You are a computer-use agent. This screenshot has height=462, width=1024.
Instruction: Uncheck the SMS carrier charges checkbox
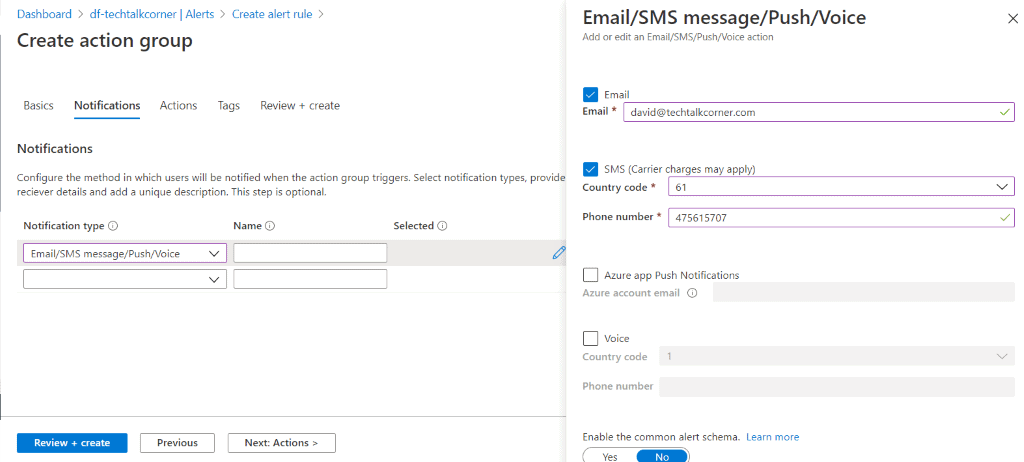point(590,169)
